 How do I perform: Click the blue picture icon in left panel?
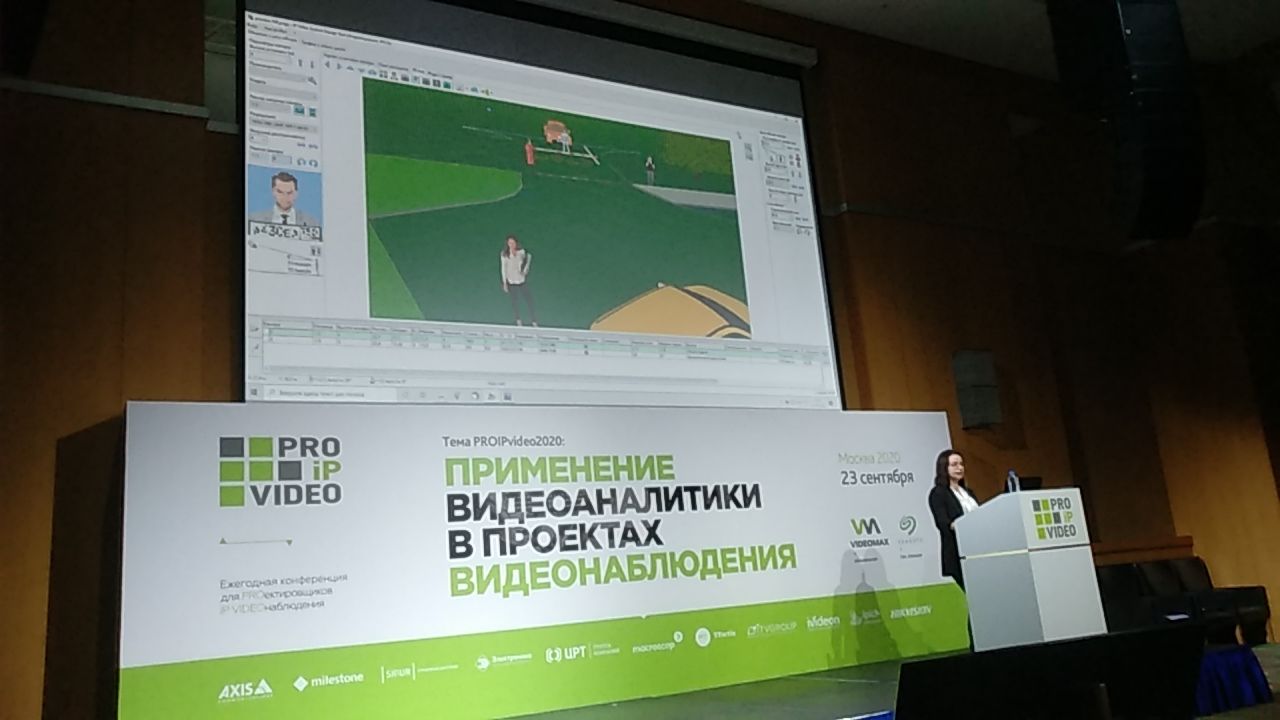pyautogui.click(x=299, y=110)
